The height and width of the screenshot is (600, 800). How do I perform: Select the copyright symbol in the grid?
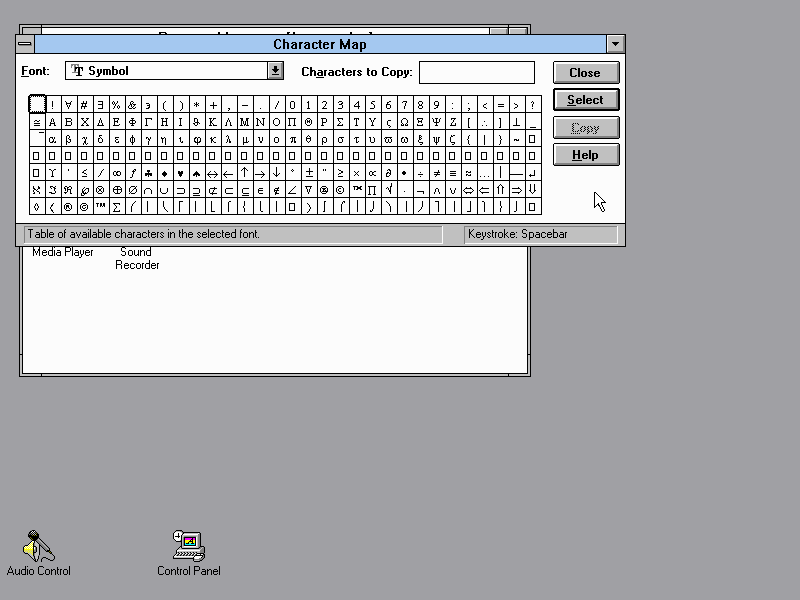(340, 190)
